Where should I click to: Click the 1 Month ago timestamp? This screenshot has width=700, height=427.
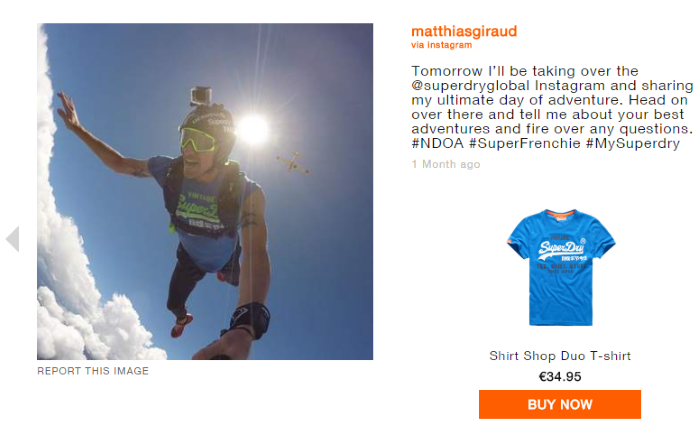click(446, 164)
